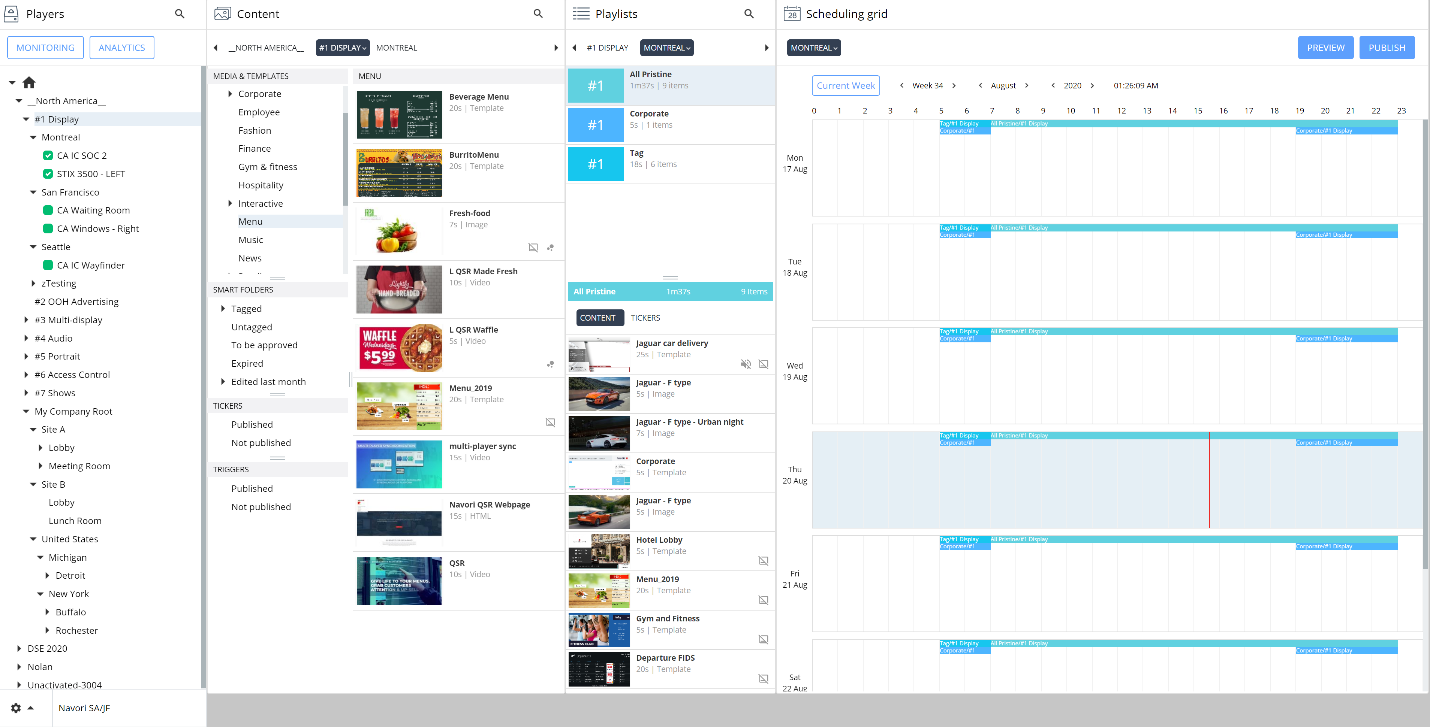Click the muted audio icon on Jaguar car delivery
This screenshot has height=727, width=1430.
click(746, 365)
